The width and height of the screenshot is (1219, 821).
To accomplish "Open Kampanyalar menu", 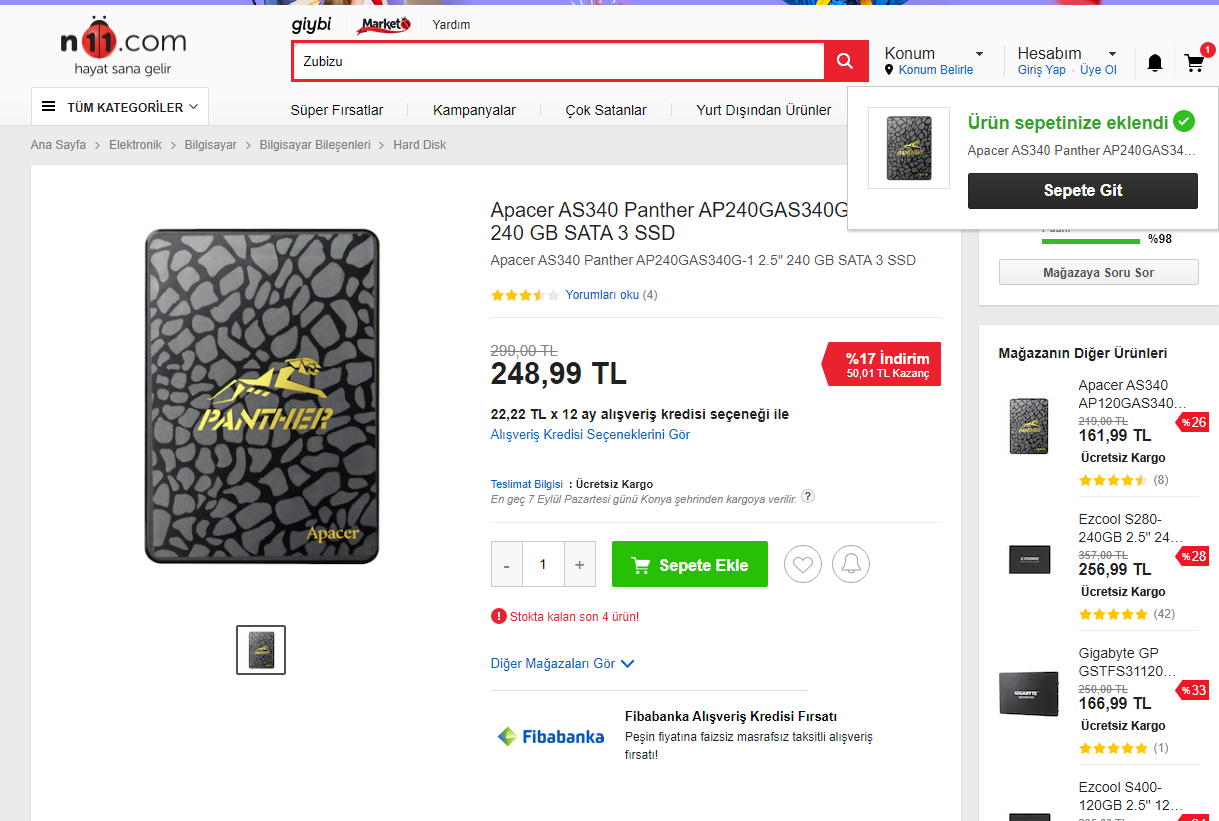I will [x=474, y=110].
